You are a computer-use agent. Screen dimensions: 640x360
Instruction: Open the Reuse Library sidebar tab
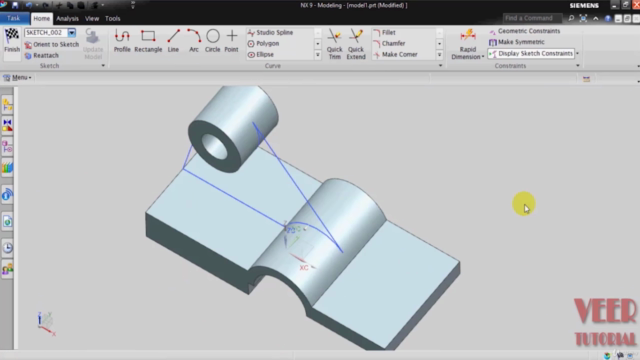click(x=7, y=167)
